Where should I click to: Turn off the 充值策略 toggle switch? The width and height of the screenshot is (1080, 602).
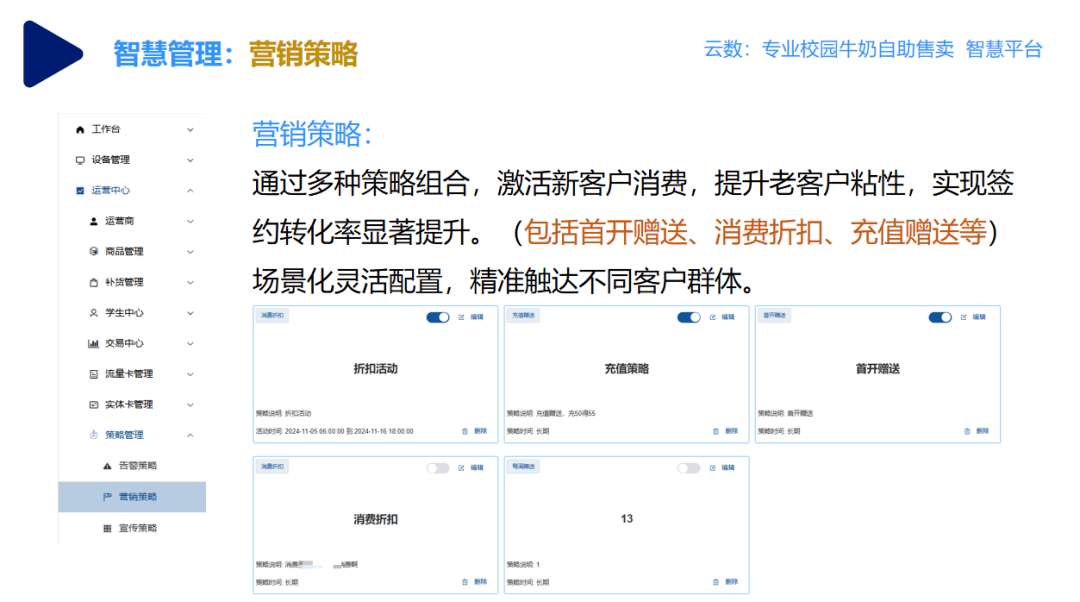click(689, 317)
